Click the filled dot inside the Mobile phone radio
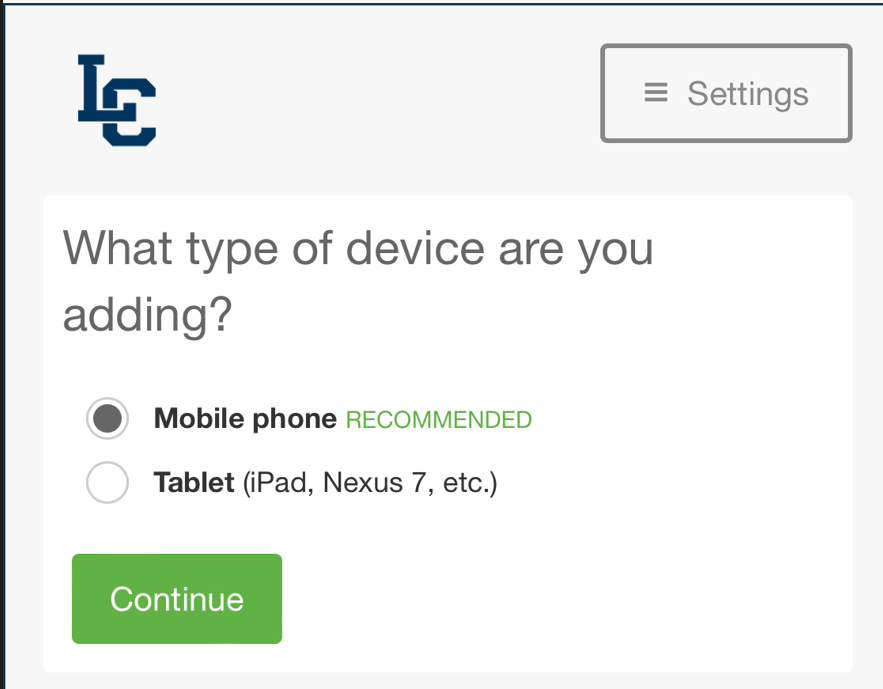883x689 pixels. click(x=107, y=418)
